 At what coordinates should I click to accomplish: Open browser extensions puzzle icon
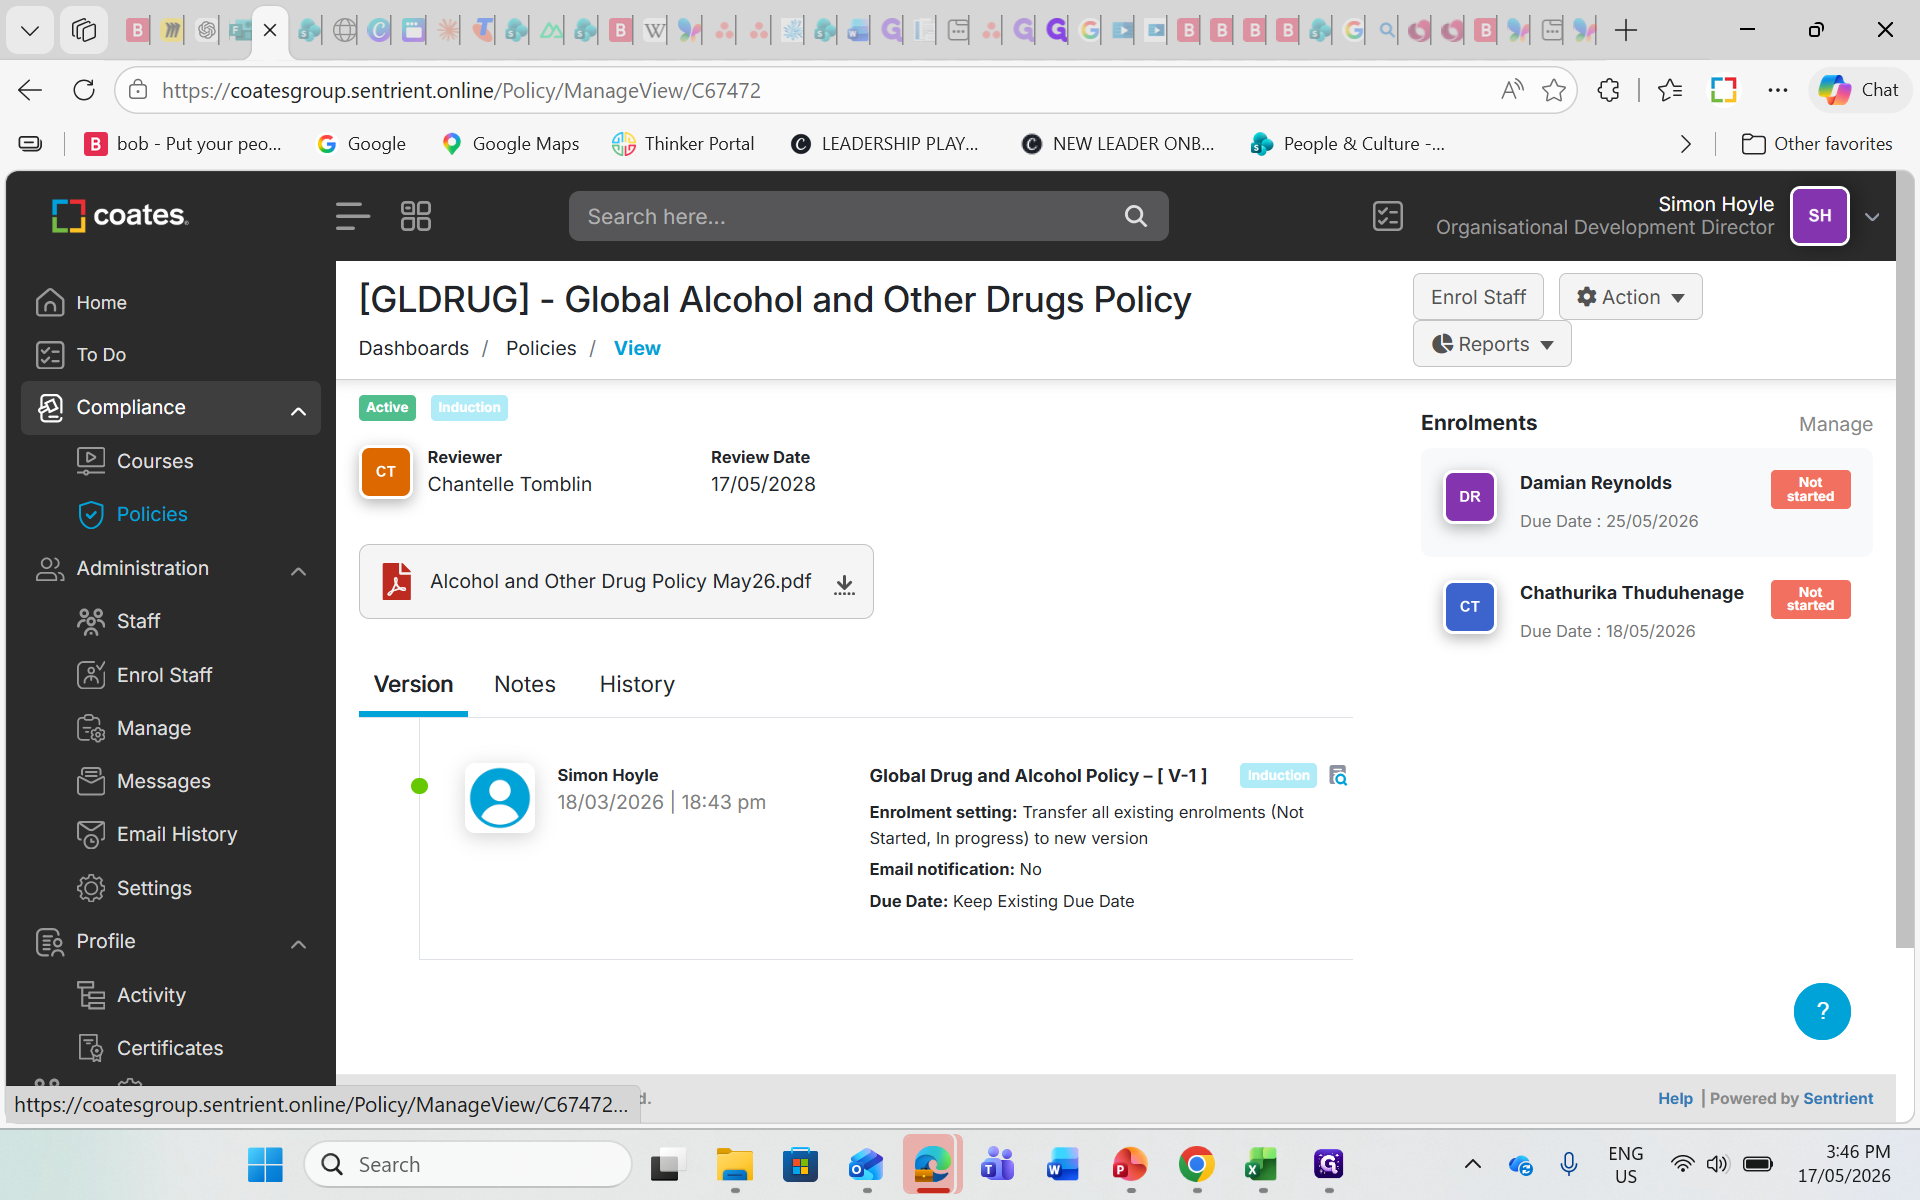(x=1608, y=90)
